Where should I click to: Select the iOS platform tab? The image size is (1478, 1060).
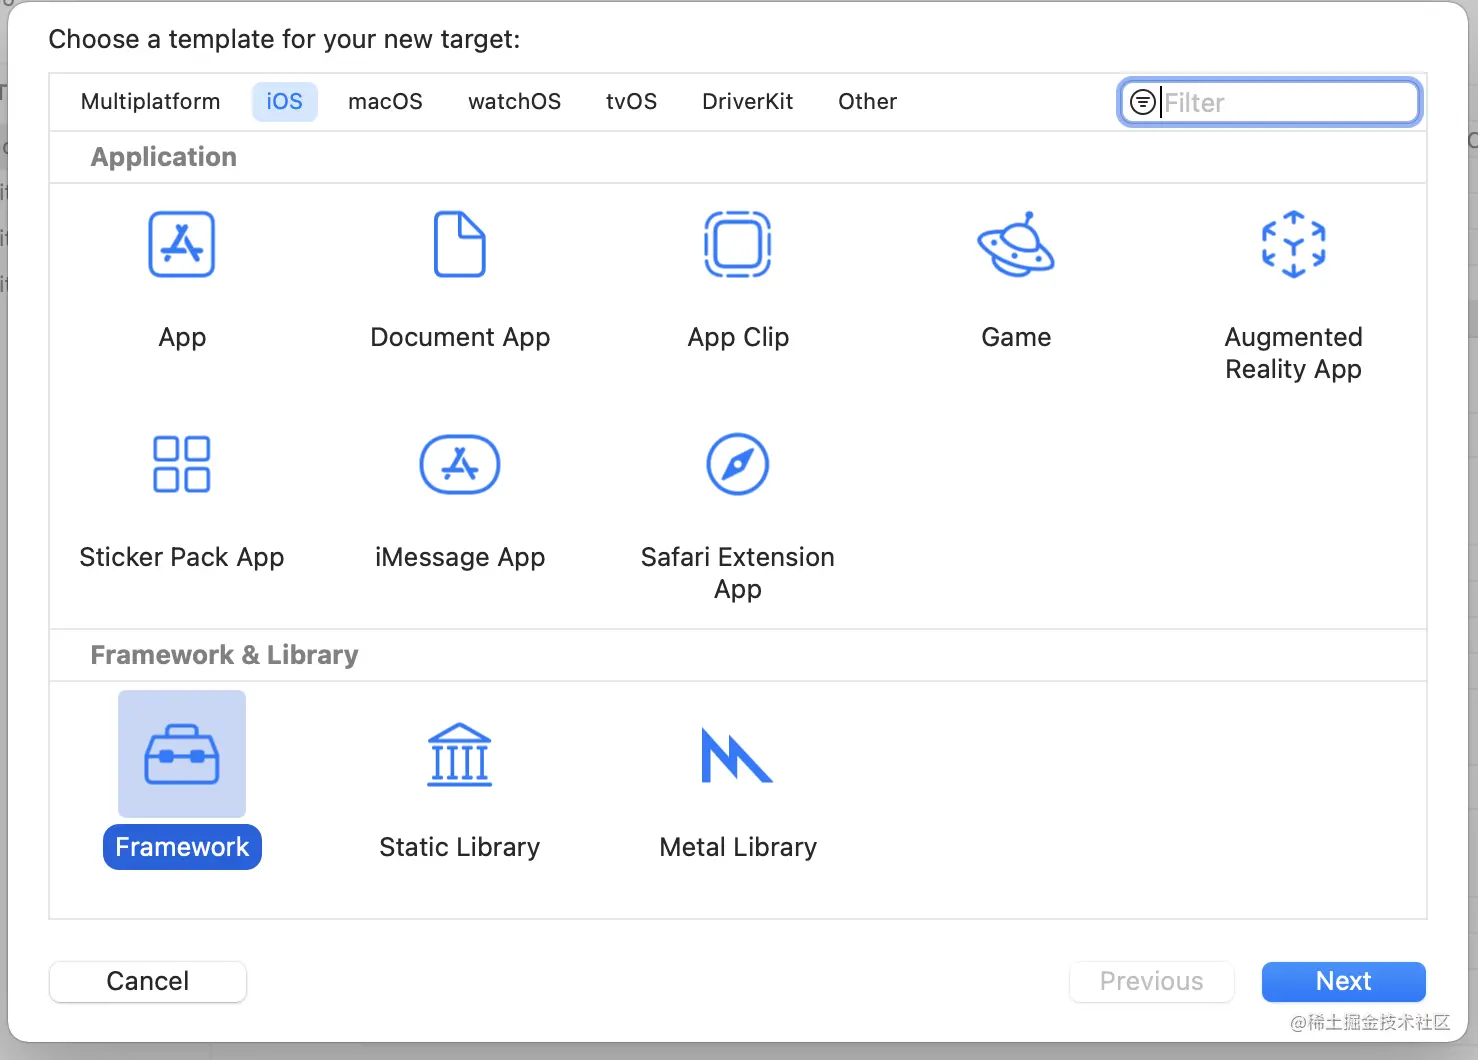[x=284, y=102]
